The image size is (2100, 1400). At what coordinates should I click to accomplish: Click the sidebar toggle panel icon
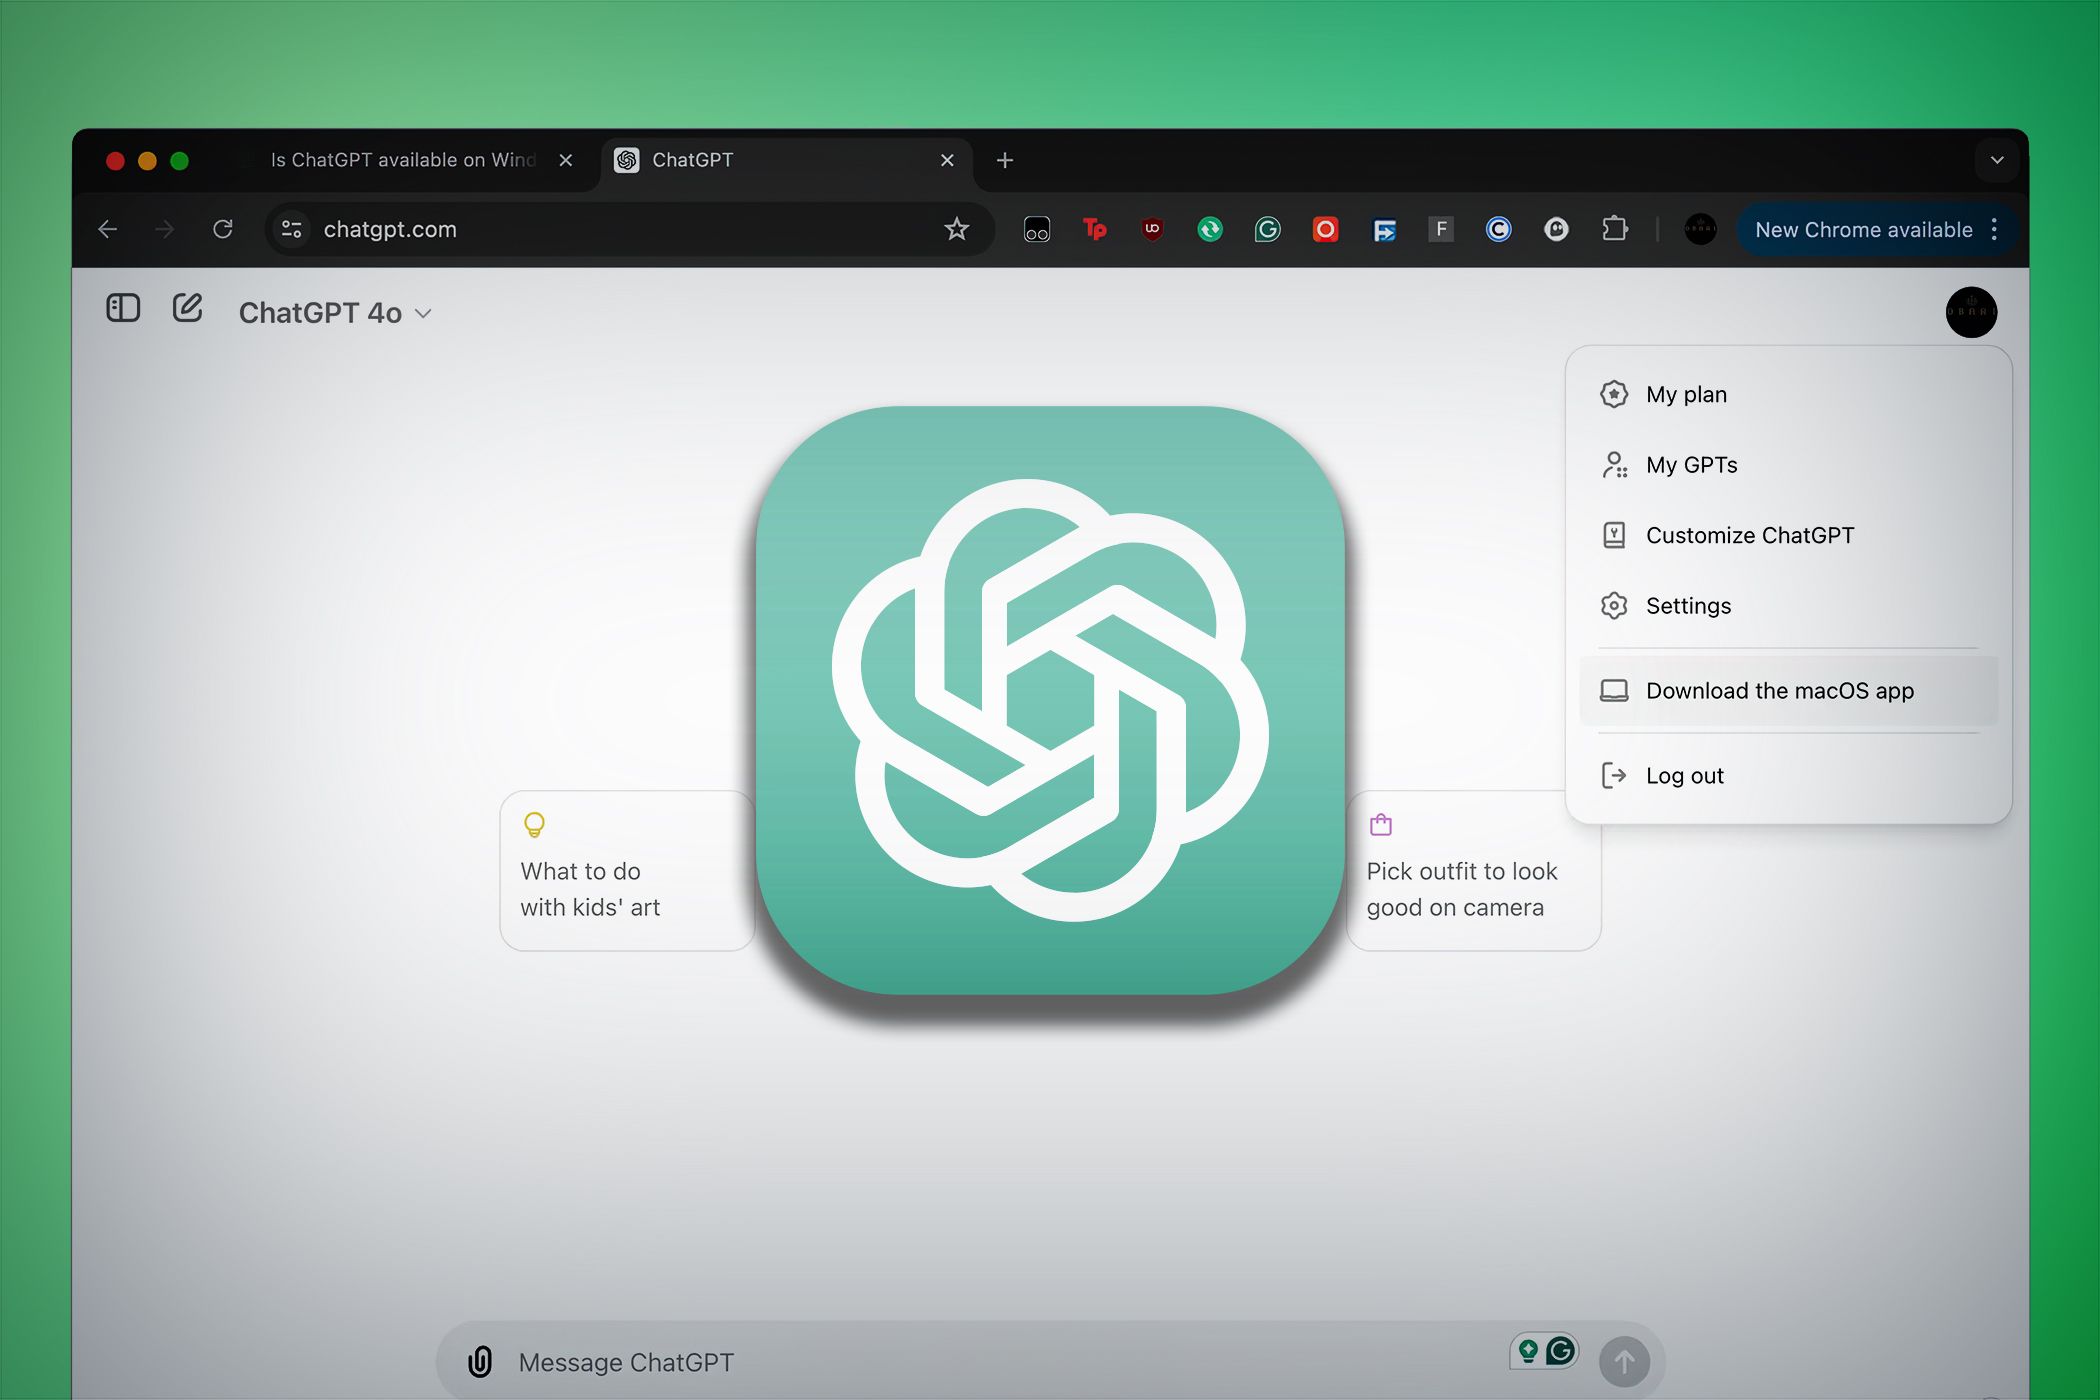click(x=123, y=311)
